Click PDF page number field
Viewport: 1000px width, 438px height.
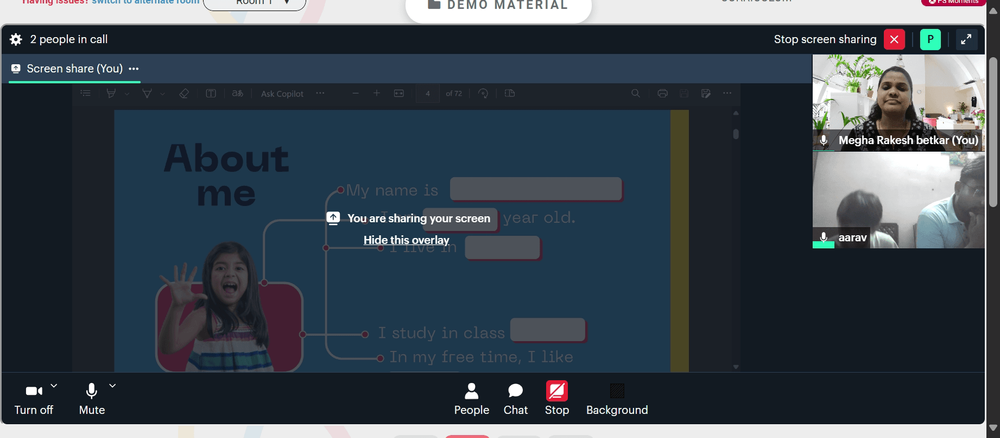pyautogui.click(x=428, y=94)
